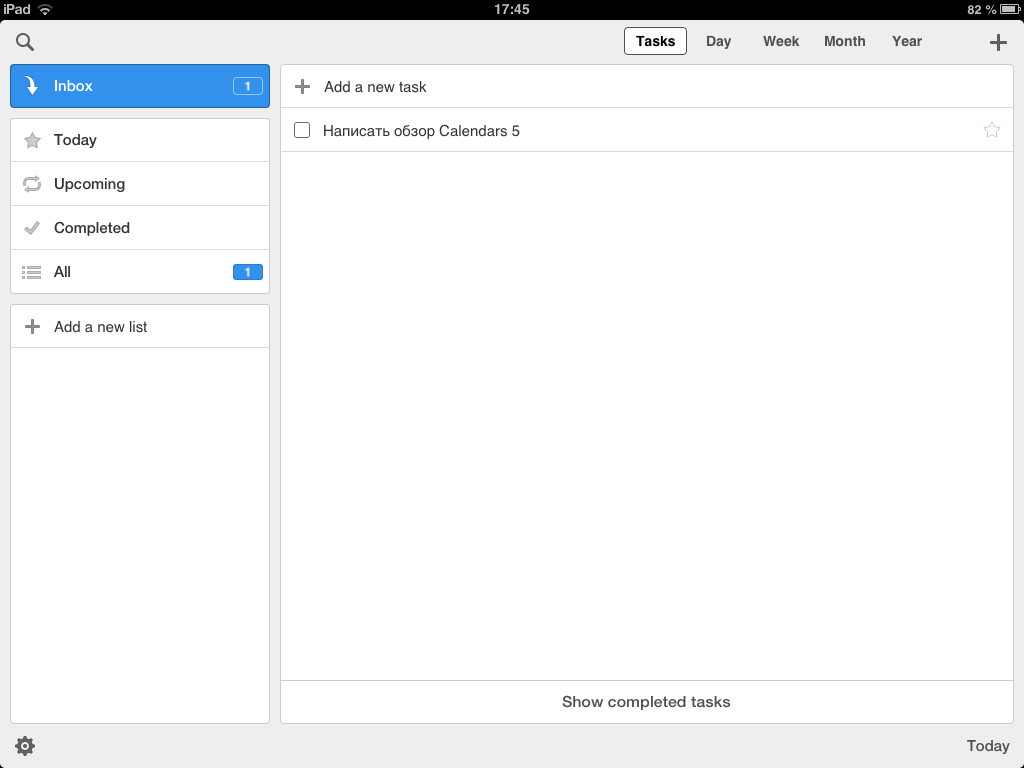Click the plus icon beside Add a new task
Screen dimensions: 1024x768
click(x=302, y=86)
